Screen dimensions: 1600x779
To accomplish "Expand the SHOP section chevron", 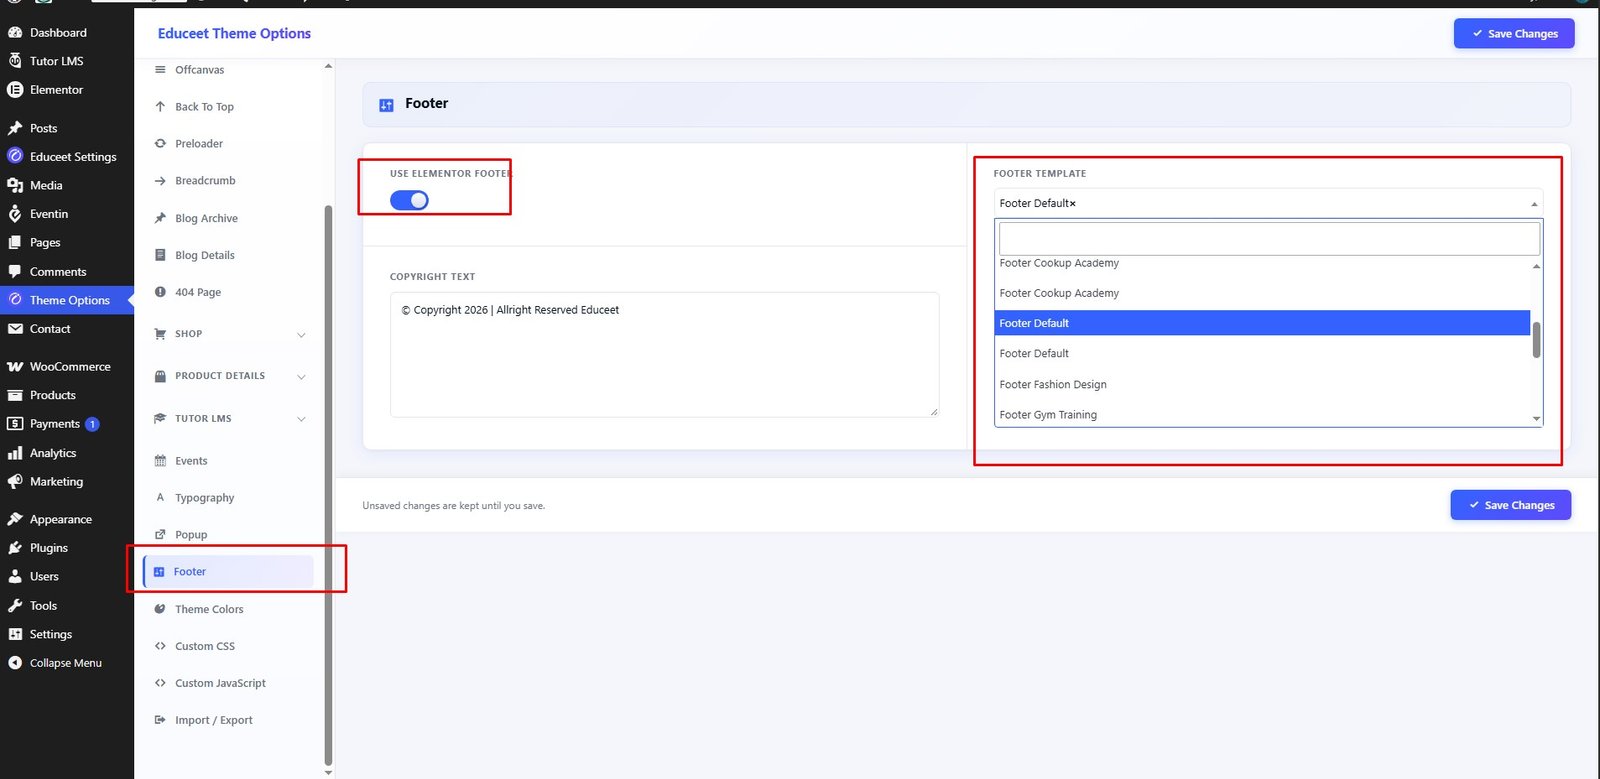I will 301,334.
